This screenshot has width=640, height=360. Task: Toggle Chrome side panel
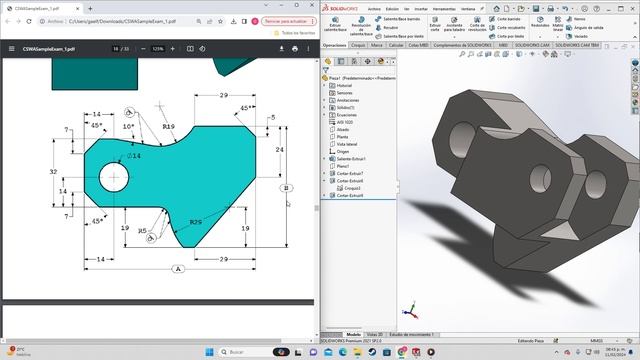pos(244,21)
